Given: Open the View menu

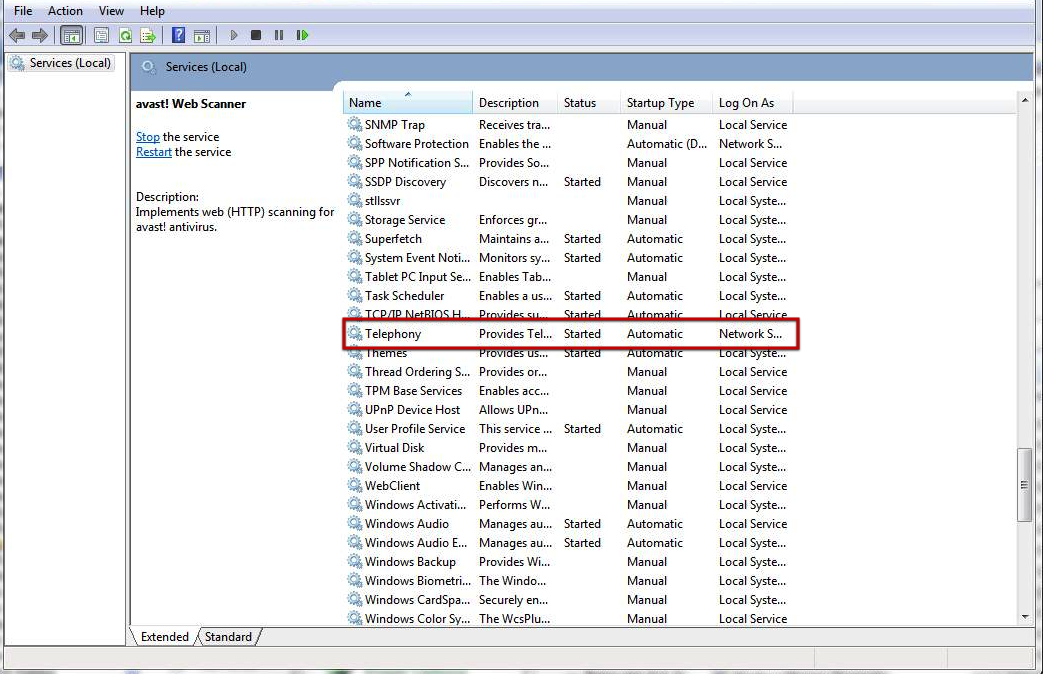Looking at the screenshot, I should pos(111,11).
